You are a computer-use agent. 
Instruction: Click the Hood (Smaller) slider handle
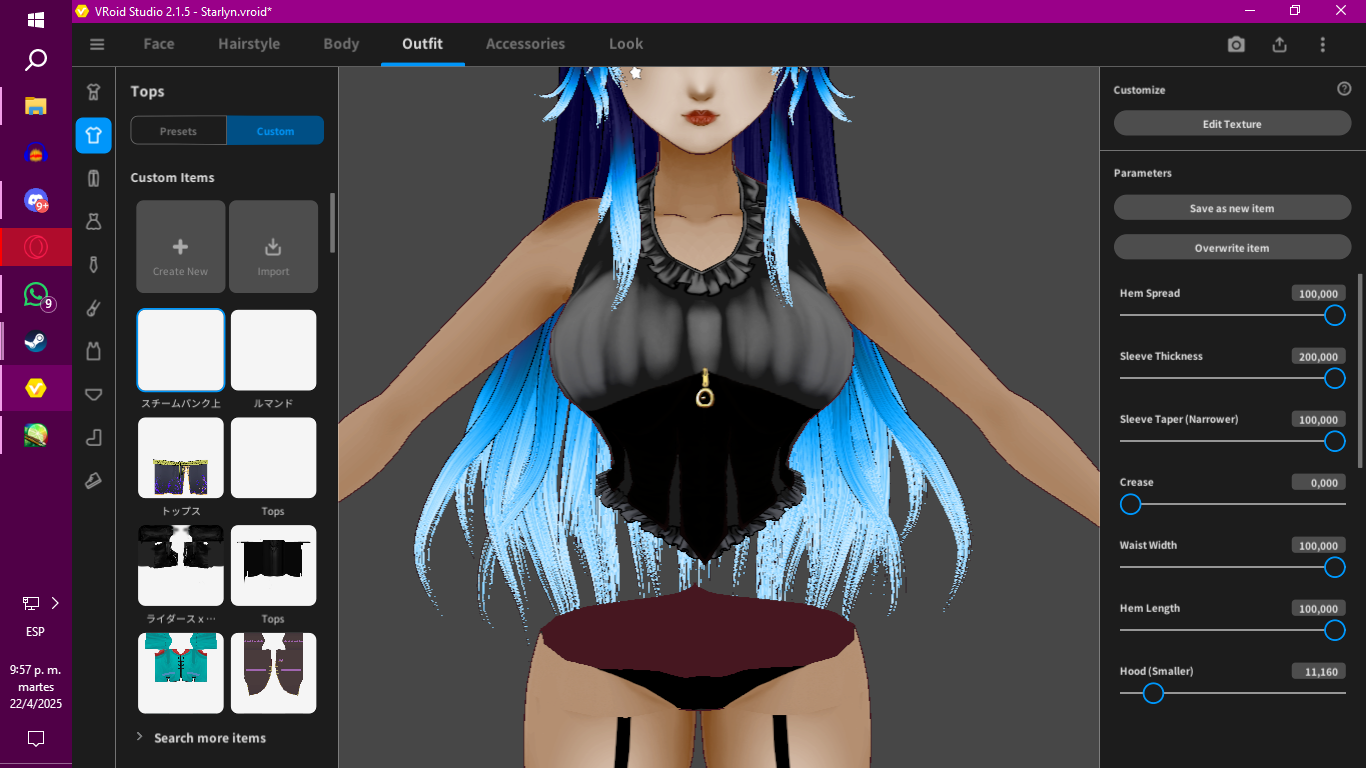1153,693
